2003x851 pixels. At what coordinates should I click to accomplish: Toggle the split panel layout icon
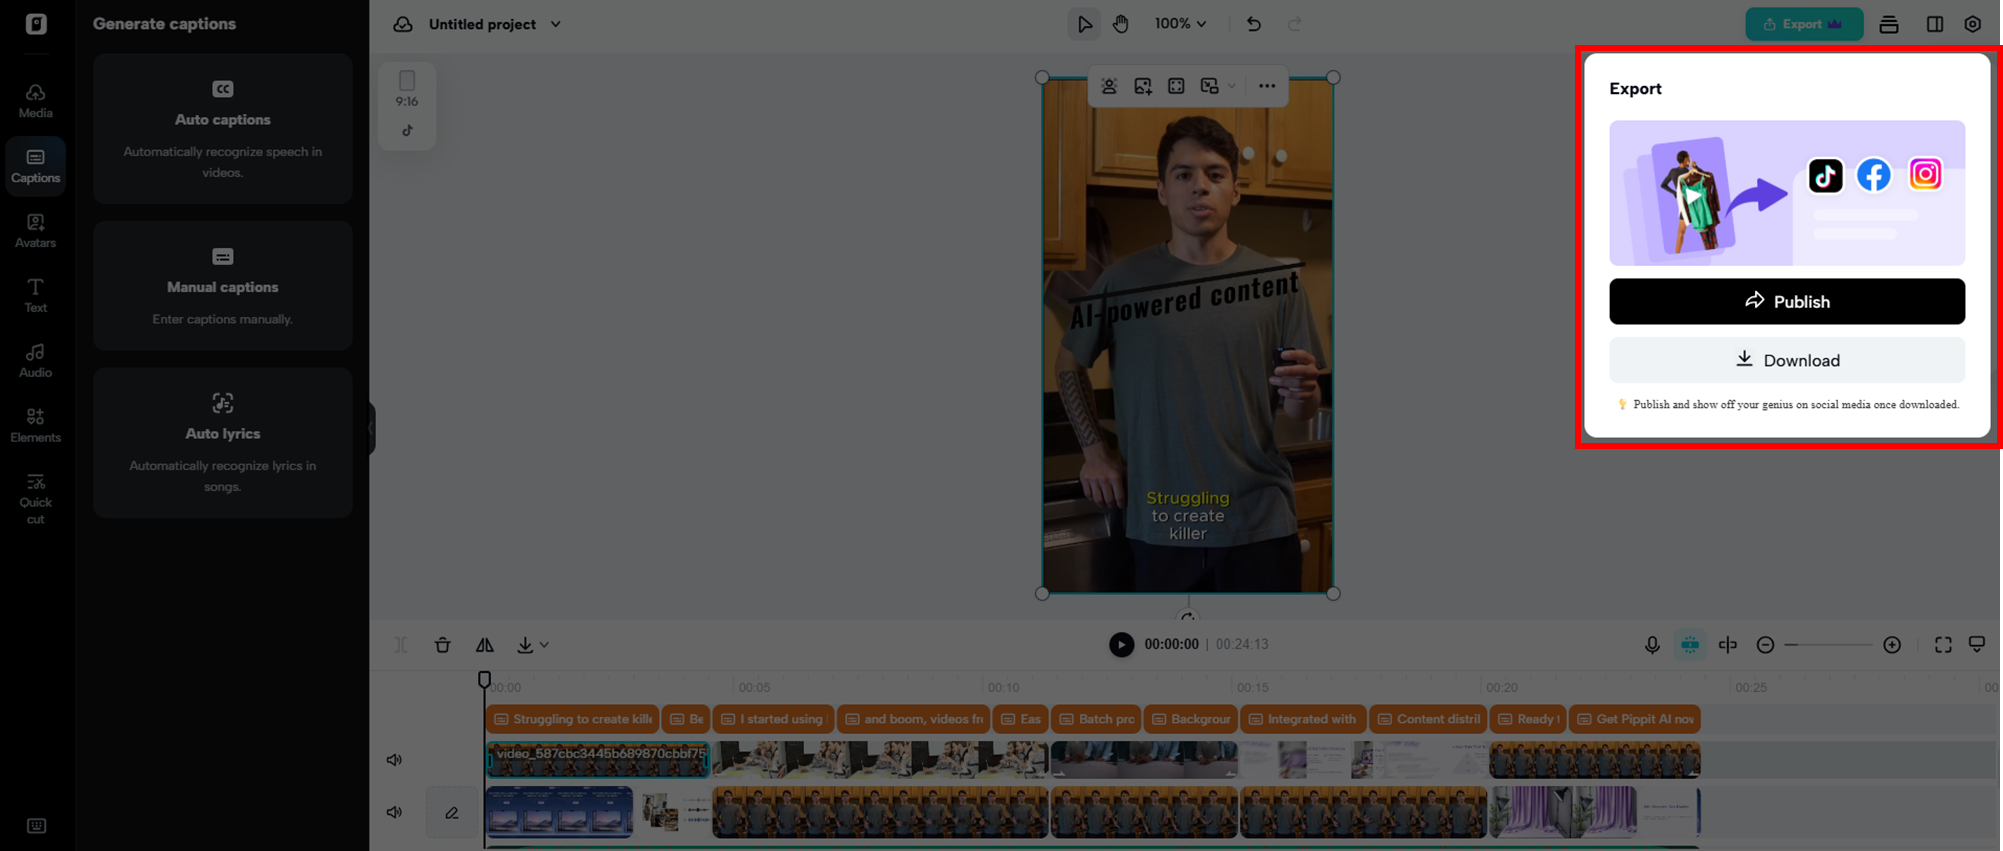[x=1935, y=24]
